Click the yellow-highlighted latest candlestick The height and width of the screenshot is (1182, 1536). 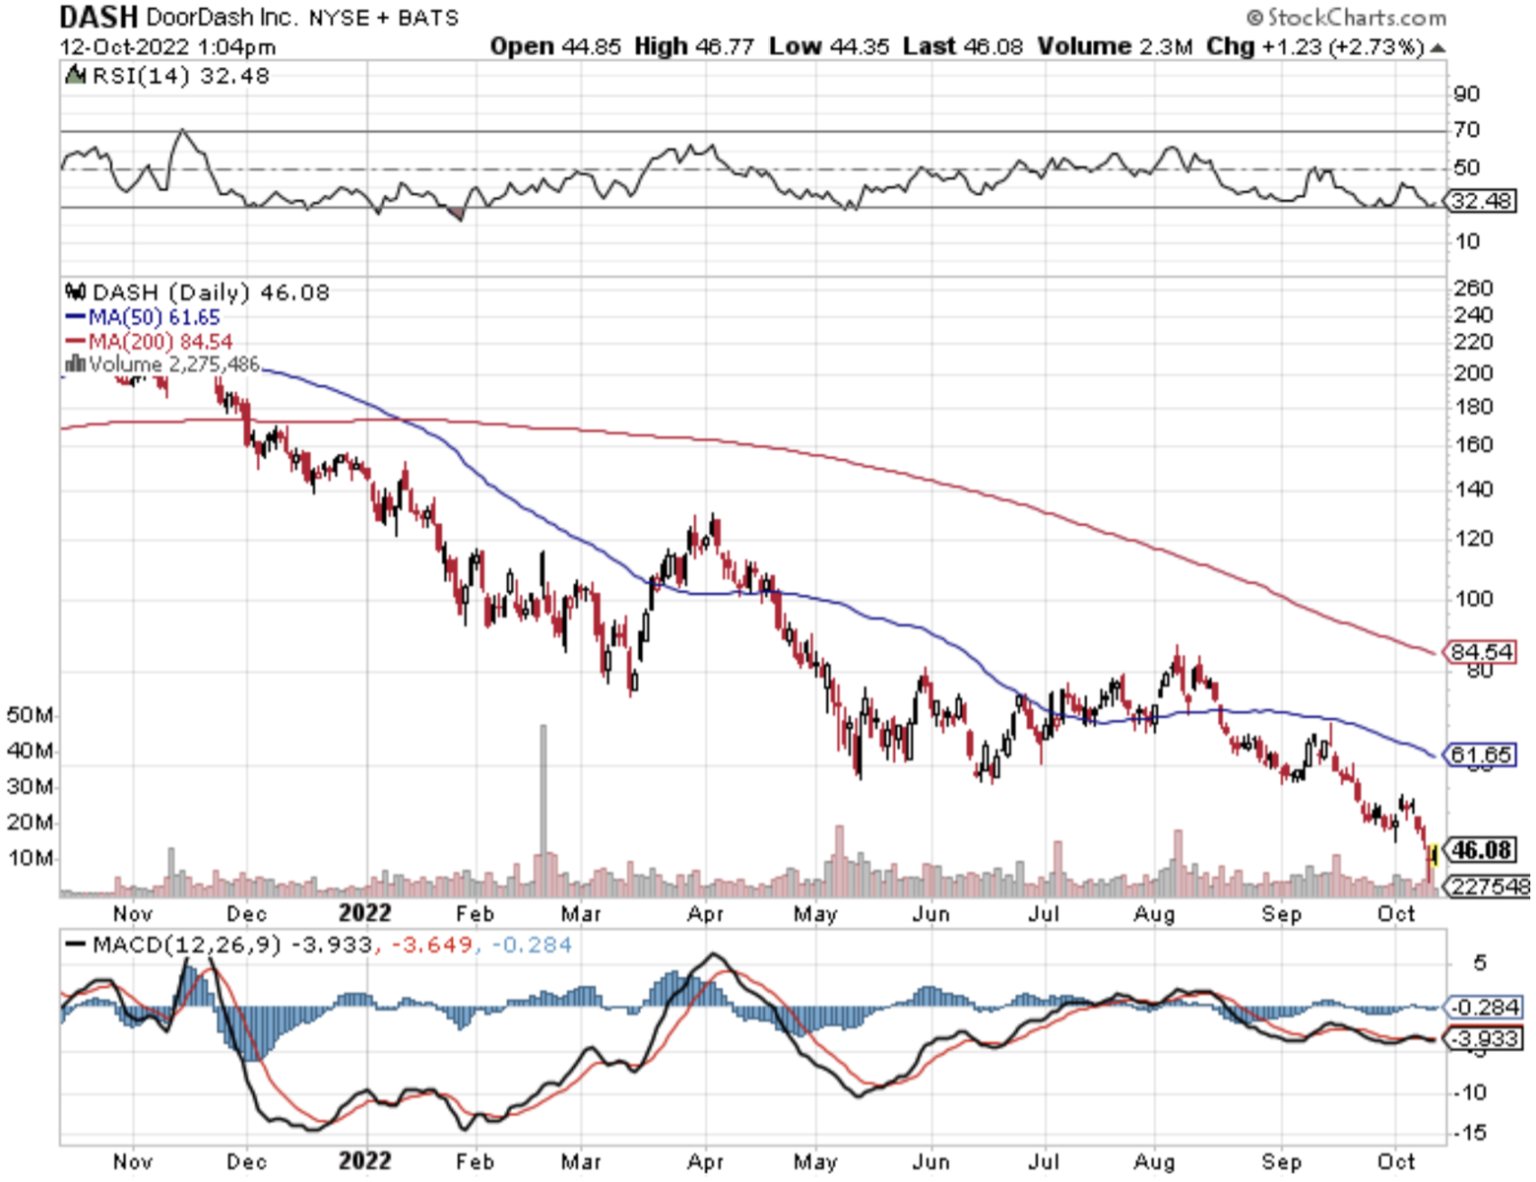(1435, 855)
